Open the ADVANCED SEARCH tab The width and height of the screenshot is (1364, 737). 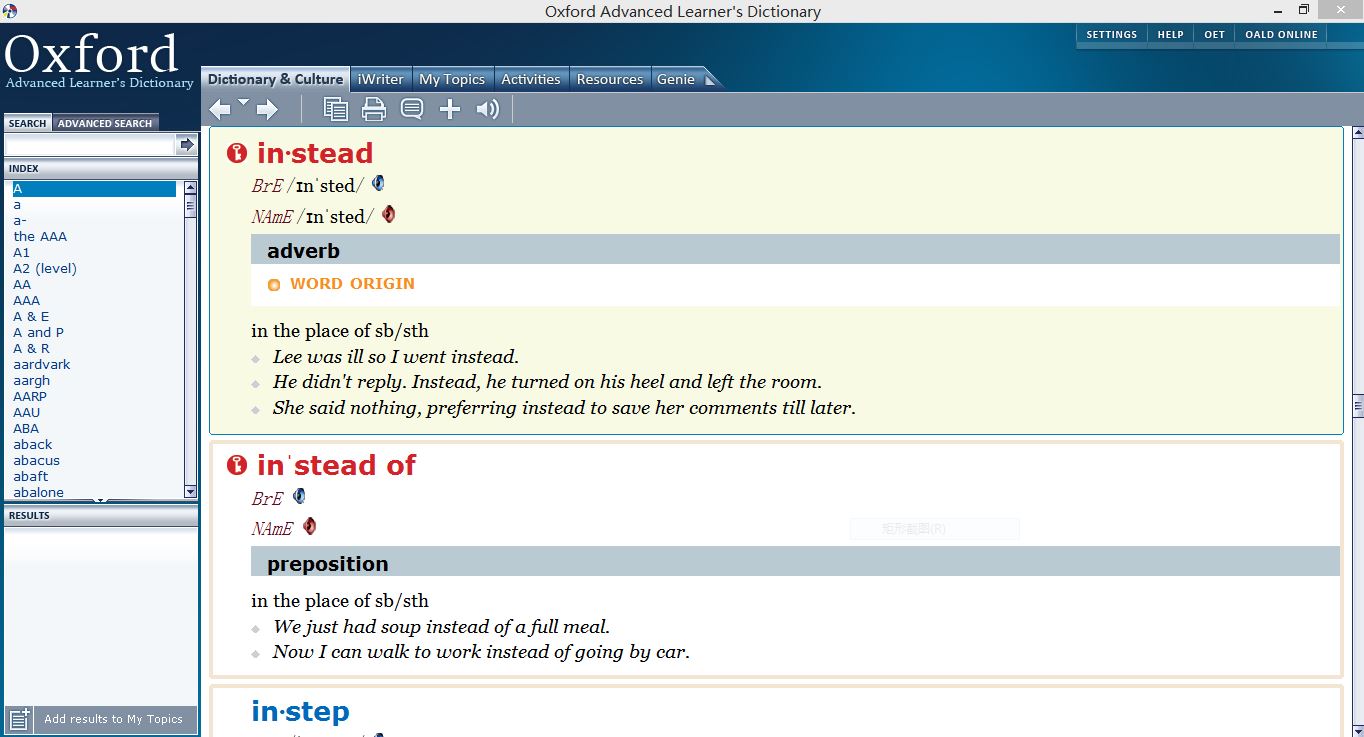click(105, 123)
